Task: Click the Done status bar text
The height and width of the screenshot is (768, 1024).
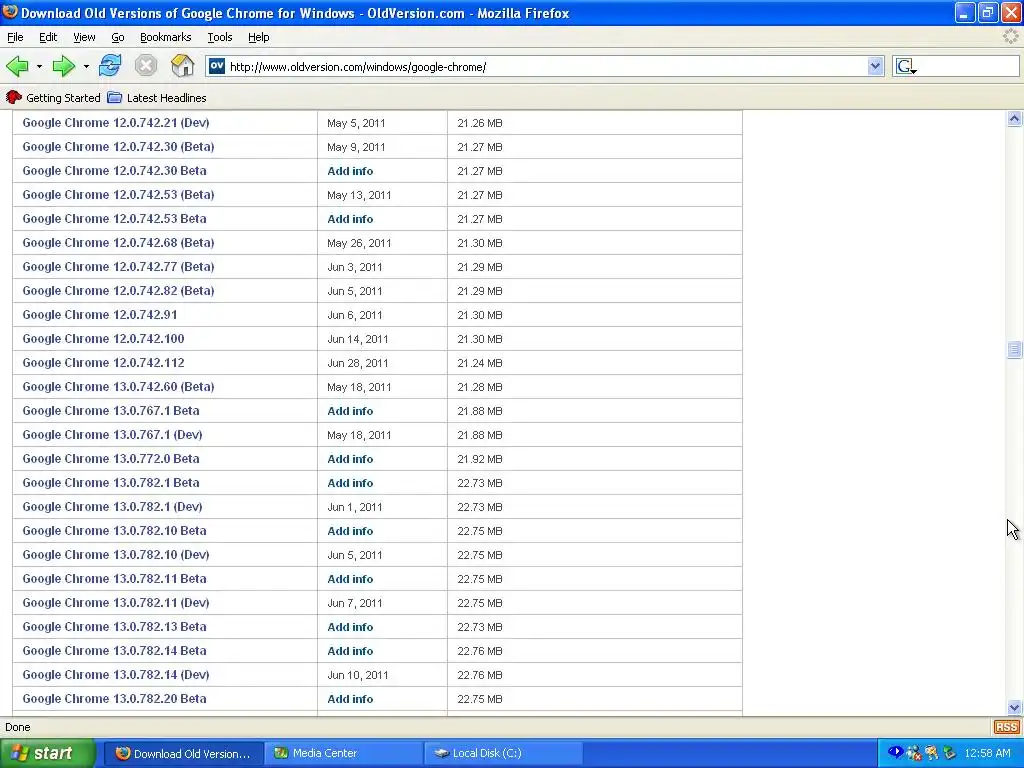Action: (18, 727)
